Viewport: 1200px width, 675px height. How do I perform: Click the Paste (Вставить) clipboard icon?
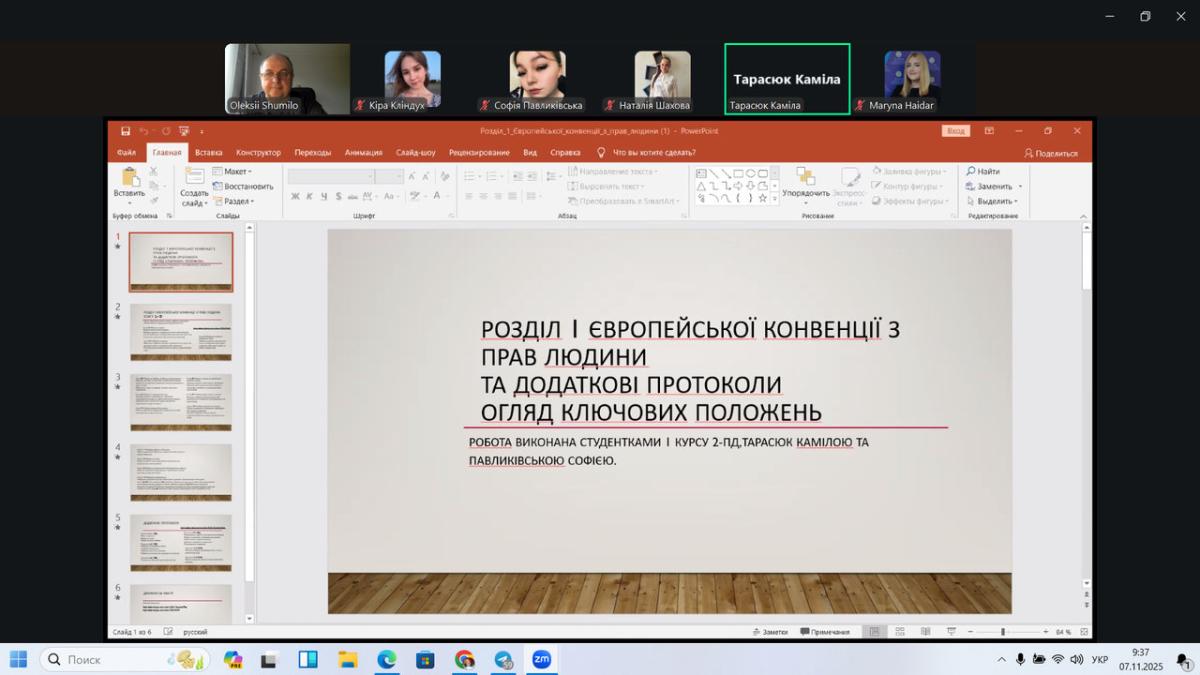[x=128, y=178]
